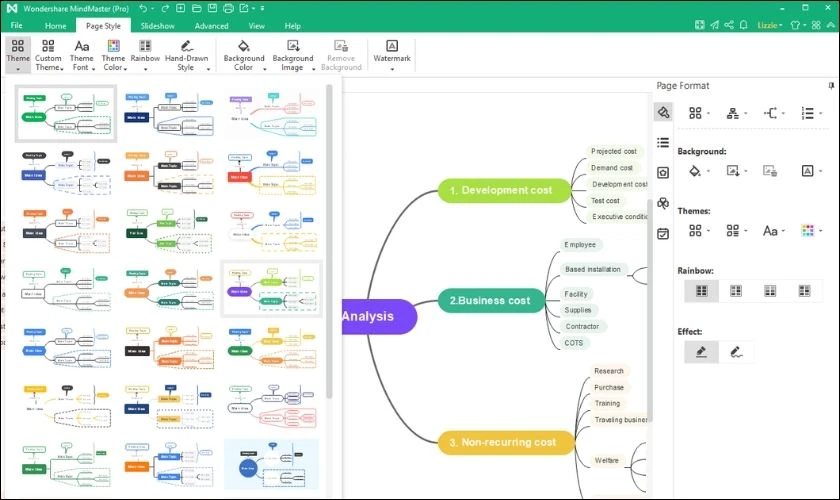Screen dimensions: 840x500
Task: Select the '2.Business cost' node
Action: (491, 301)
